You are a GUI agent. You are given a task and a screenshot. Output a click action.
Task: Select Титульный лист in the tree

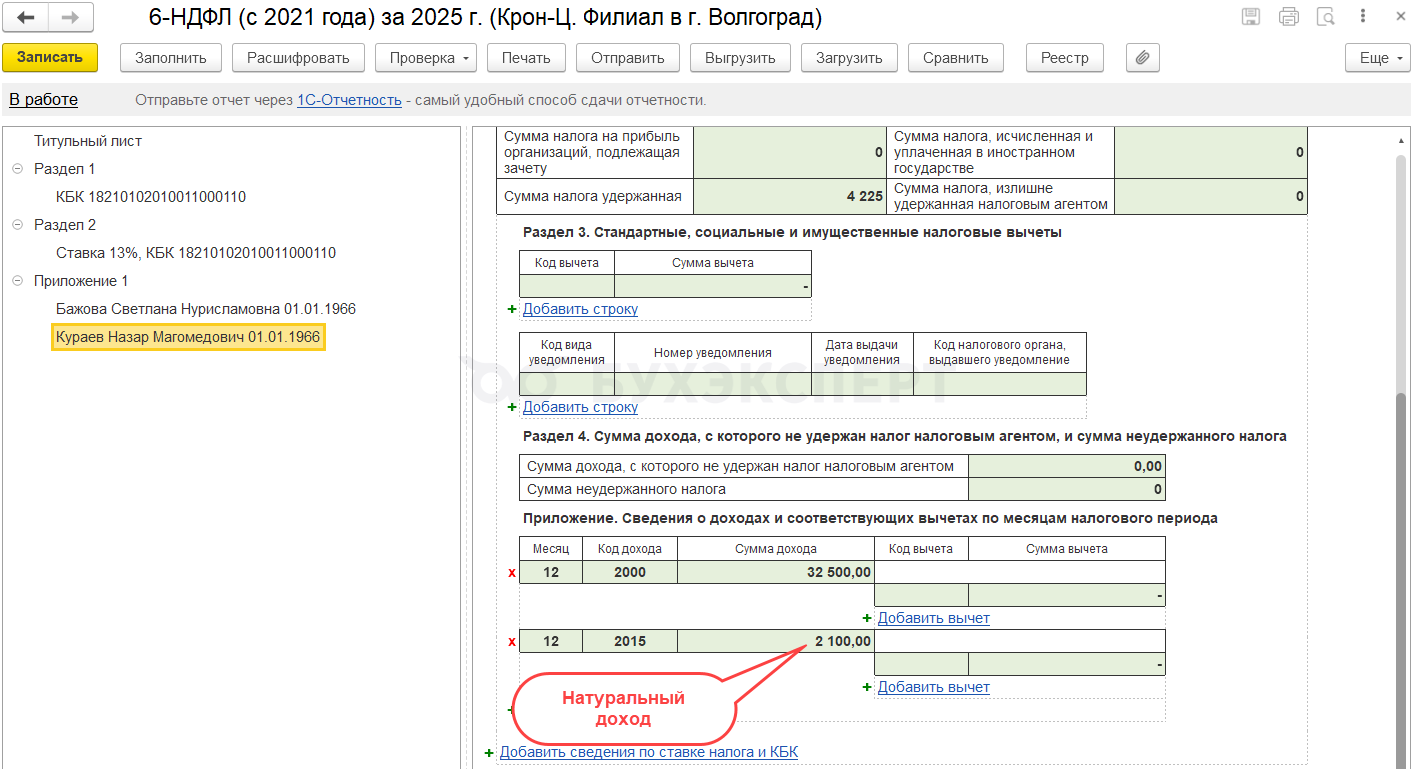tap(88, 141)
